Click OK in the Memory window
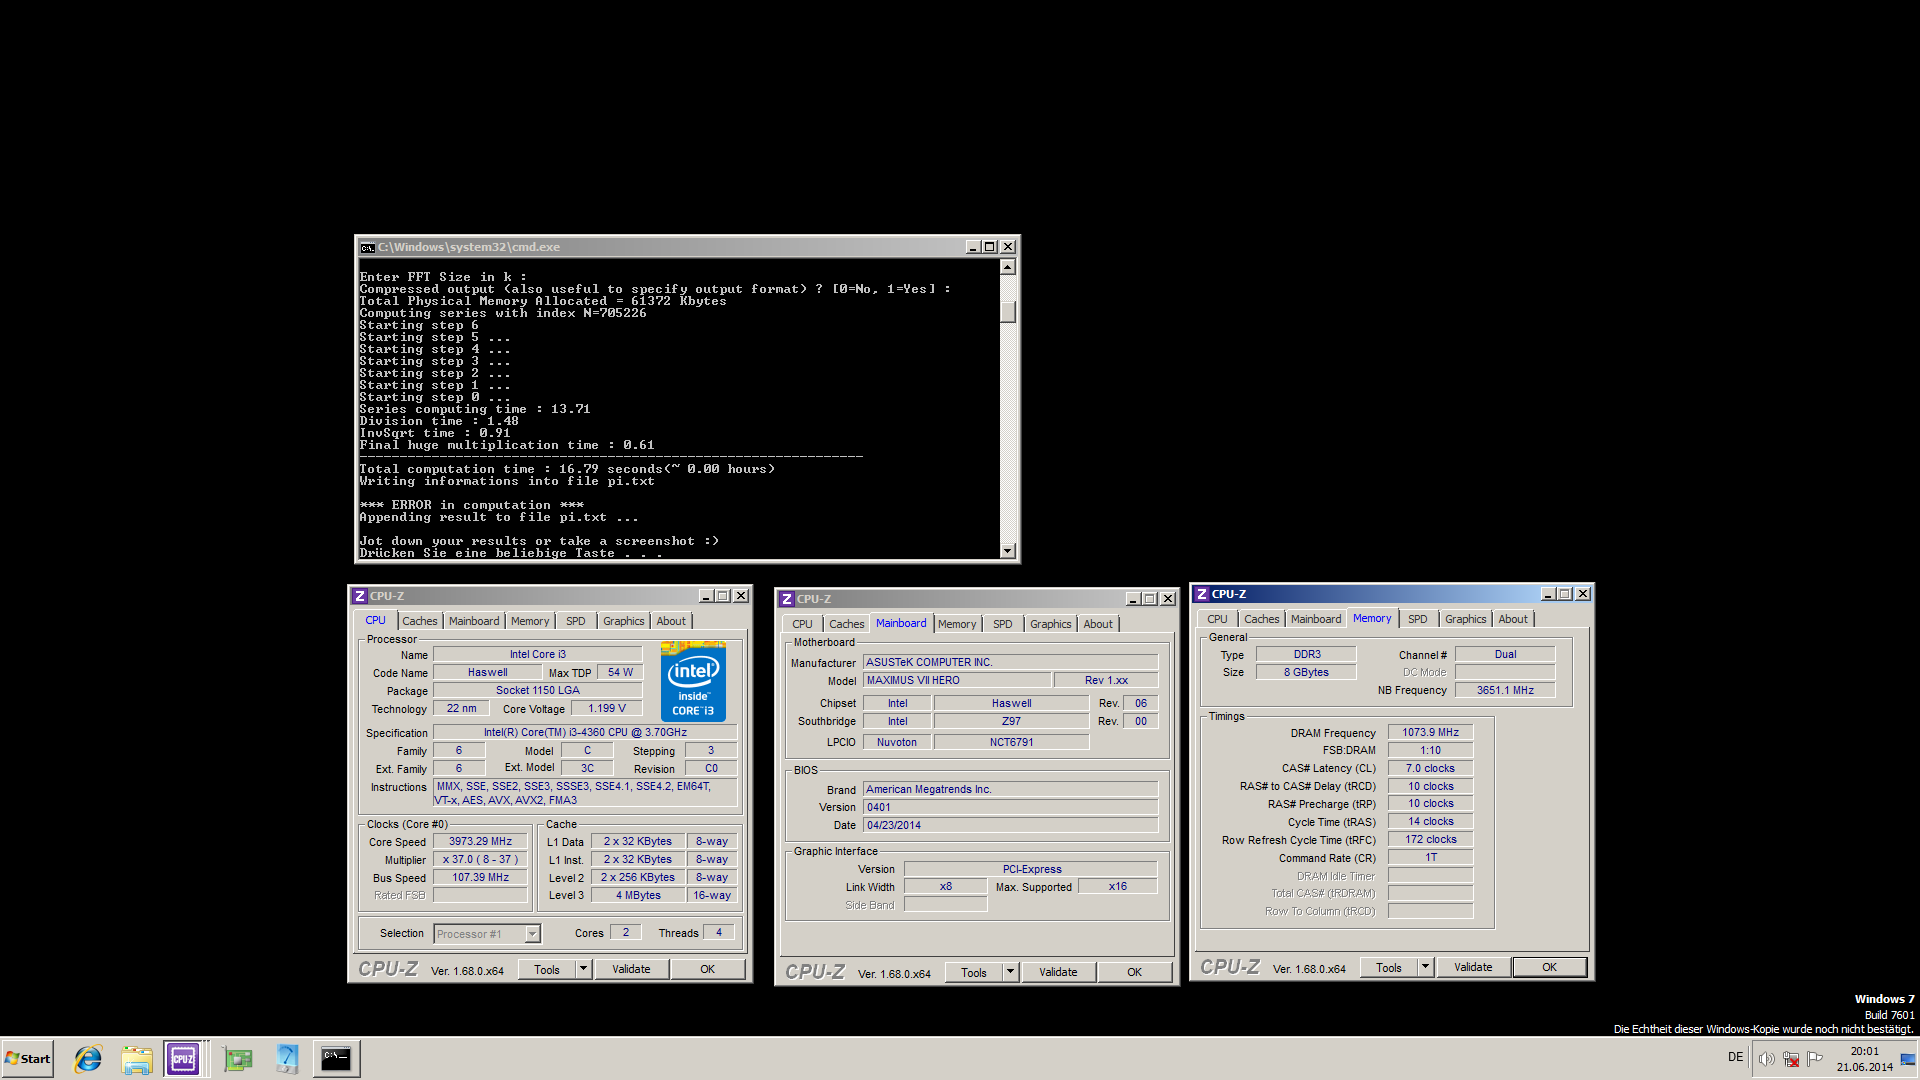Image resolution: width=1920 pixels, height=1080 pixels. (x=1549, y=967)
